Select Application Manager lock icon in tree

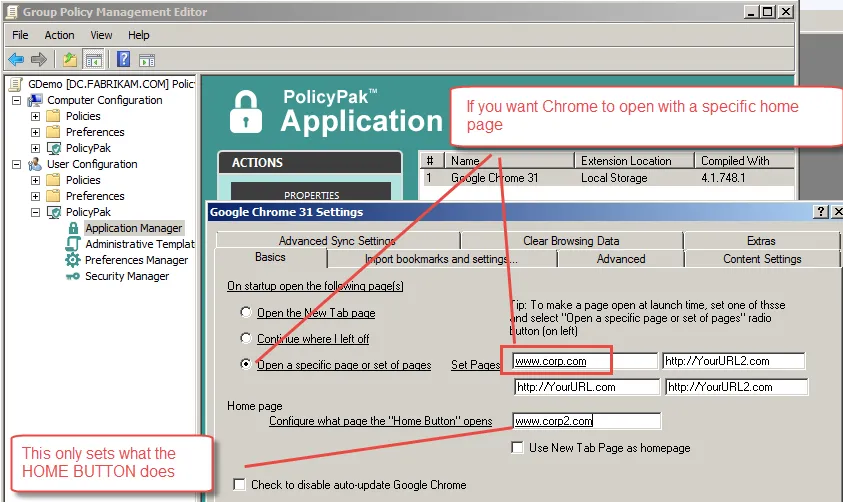tap(72, 228)
